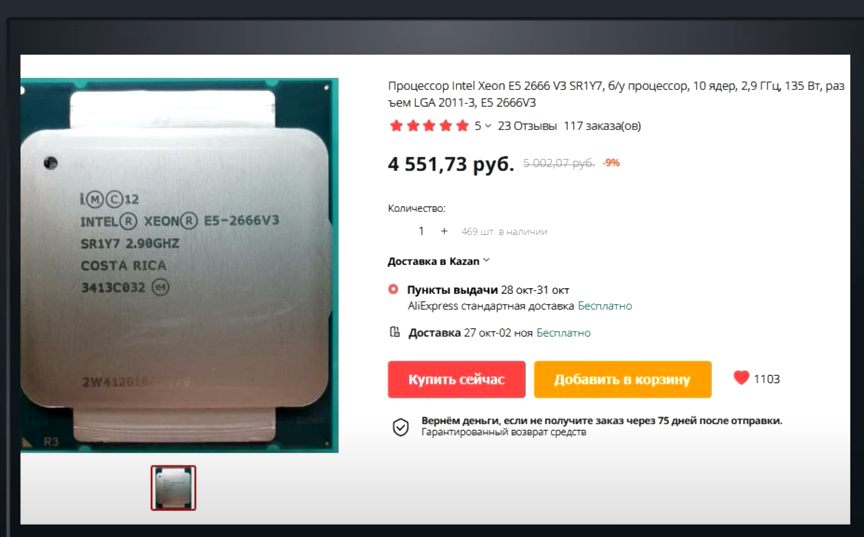Click the first rating star
The width and height of the screenshot is (864, 537).
pos(396,126)
